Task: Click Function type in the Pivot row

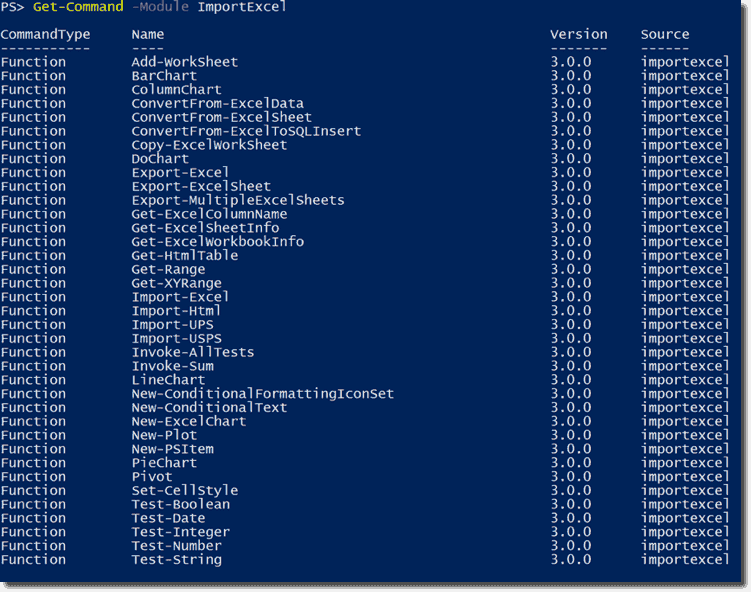Action: pos(33,477)
